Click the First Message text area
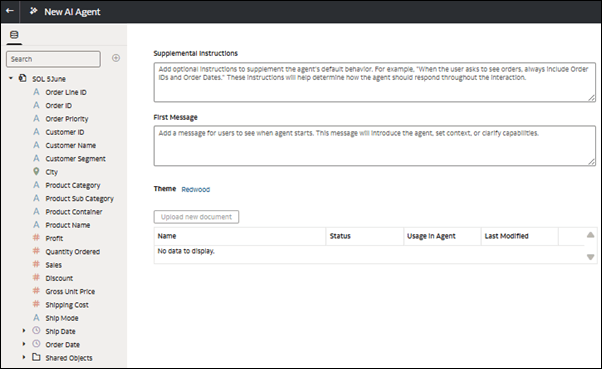This screenshot has width=602, height=369. coord(375,146)
